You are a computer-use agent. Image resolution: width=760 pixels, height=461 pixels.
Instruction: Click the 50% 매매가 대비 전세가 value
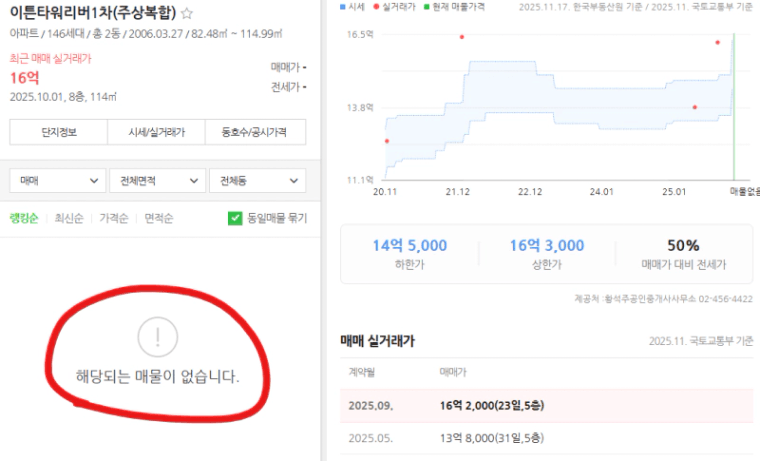click(683, 245)
